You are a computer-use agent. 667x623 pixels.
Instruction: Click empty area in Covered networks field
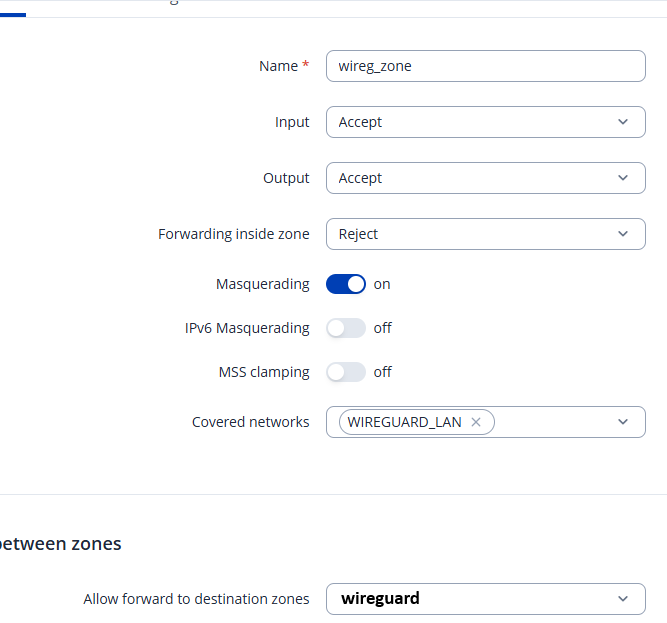point(553,422)
